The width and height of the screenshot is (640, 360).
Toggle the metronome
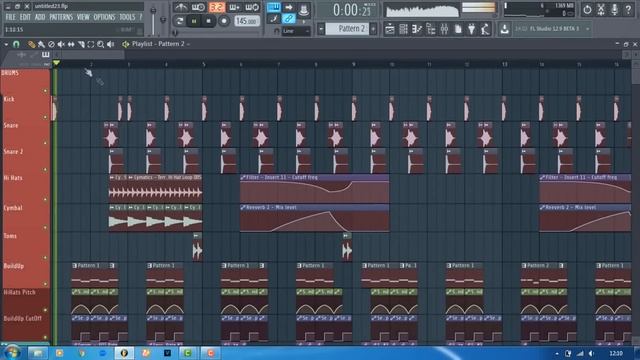coord(181,7)
